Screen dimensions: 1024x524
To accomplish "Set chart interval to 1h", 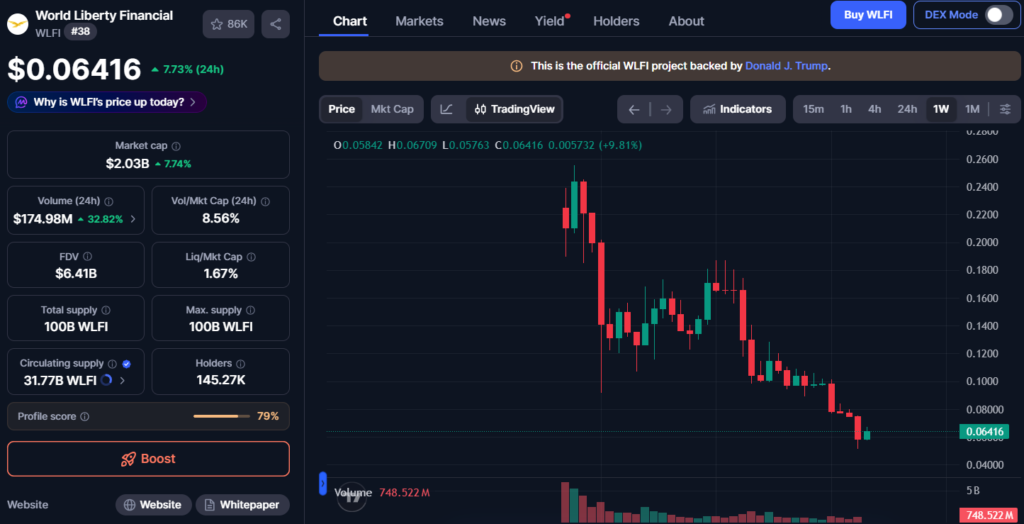I will tap(846, 109).
